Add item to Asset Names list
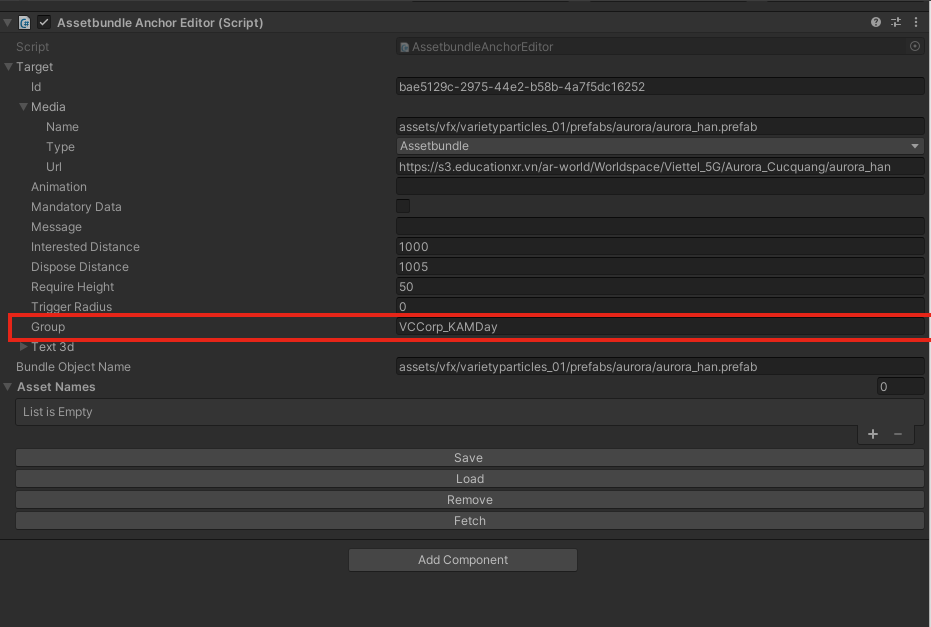Image resolution: width=931 pixels, height=627 pixels. click(873, 434)
